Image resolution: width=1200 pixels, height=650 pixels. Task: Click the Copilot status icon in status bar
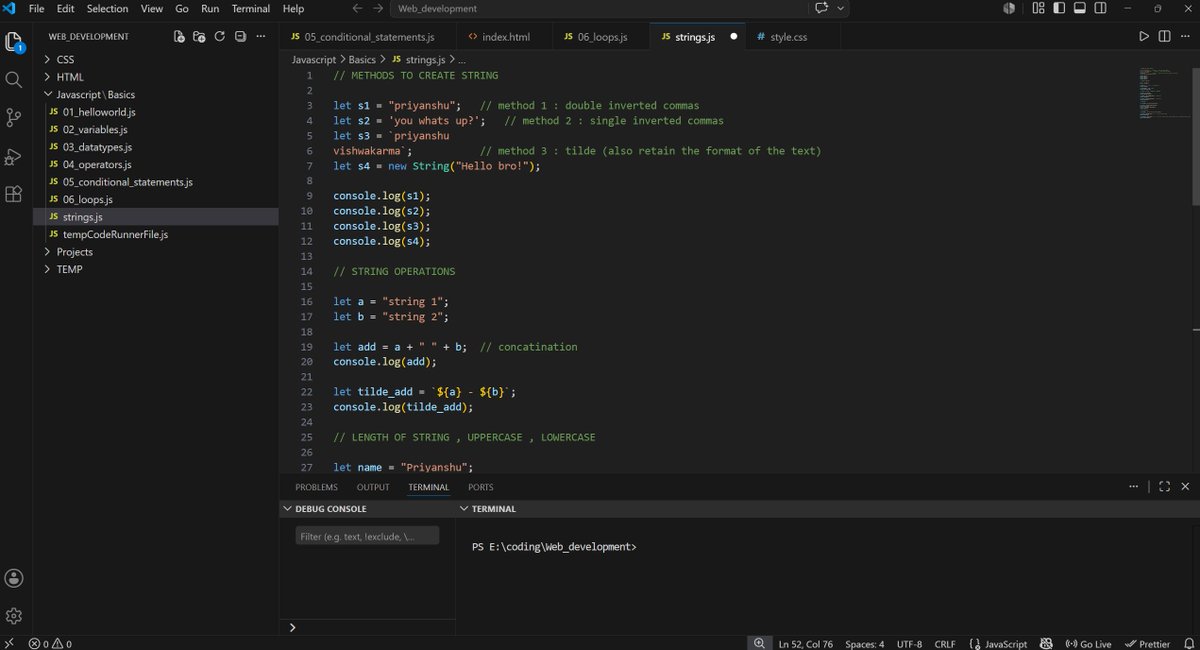tap(1046, 643)
